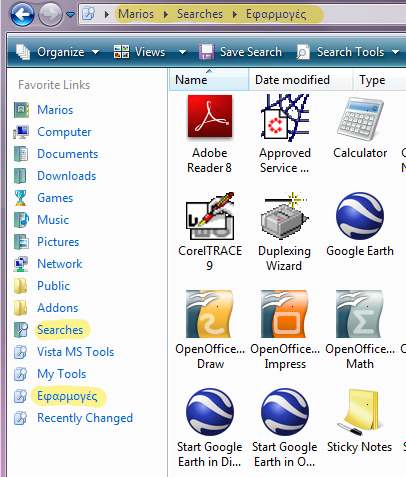406x477 pixels.
Task: Open My Tools saved search
Action: tap(62, 374)
